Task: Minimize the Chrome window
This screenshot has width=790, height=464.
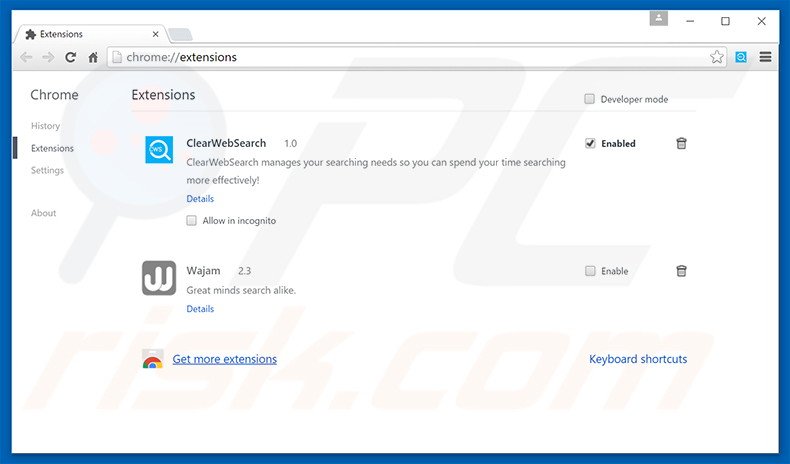Action: coord(690,21)
